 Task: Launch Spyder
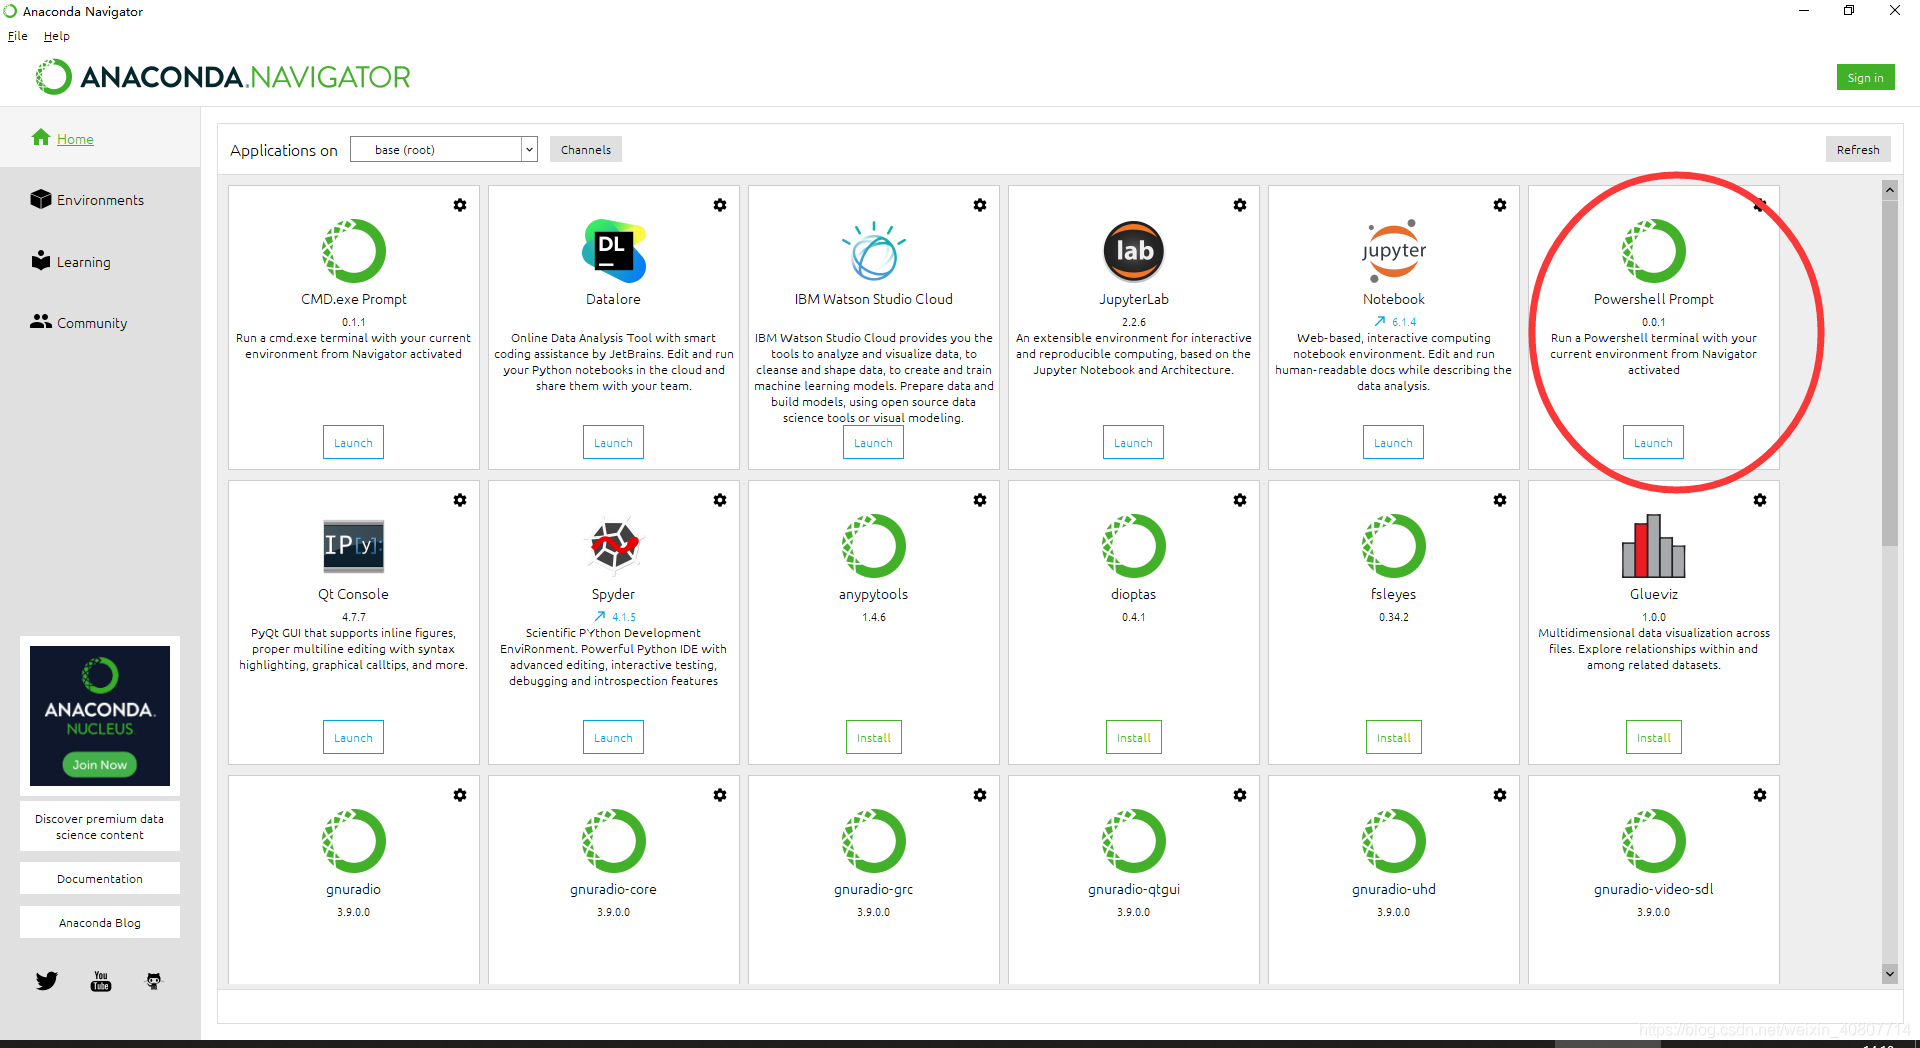(613, 738)
